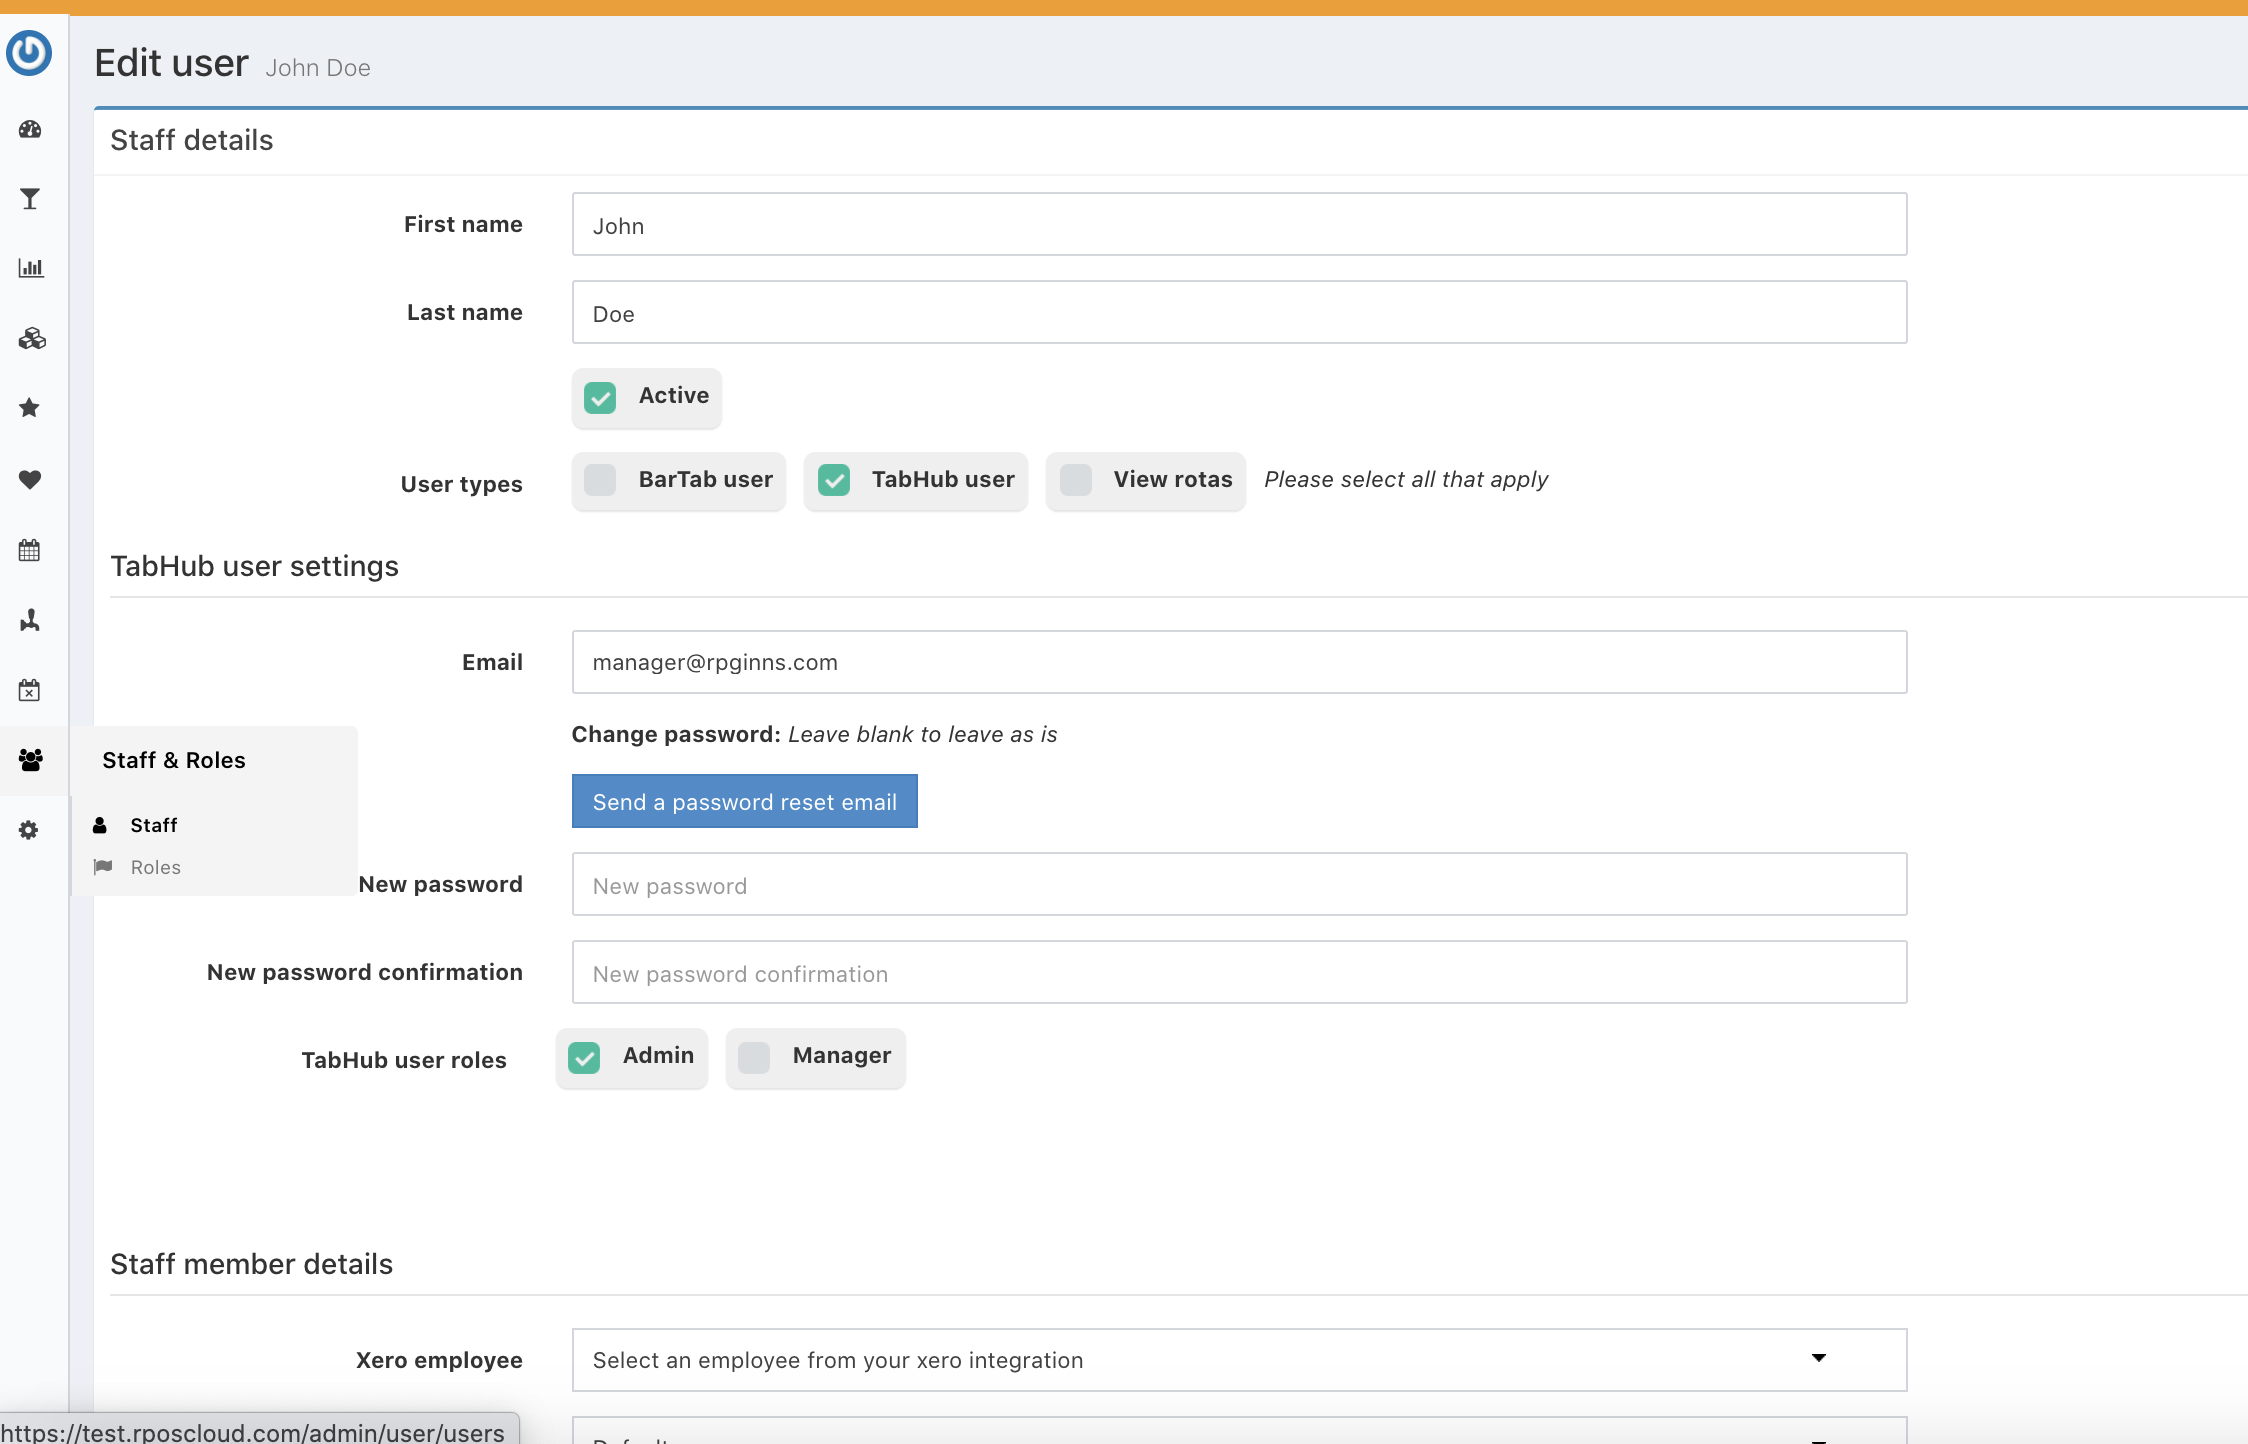Click into the Email input field
Viewport: 2248px width, 1444px height.
coord(1238,662)
